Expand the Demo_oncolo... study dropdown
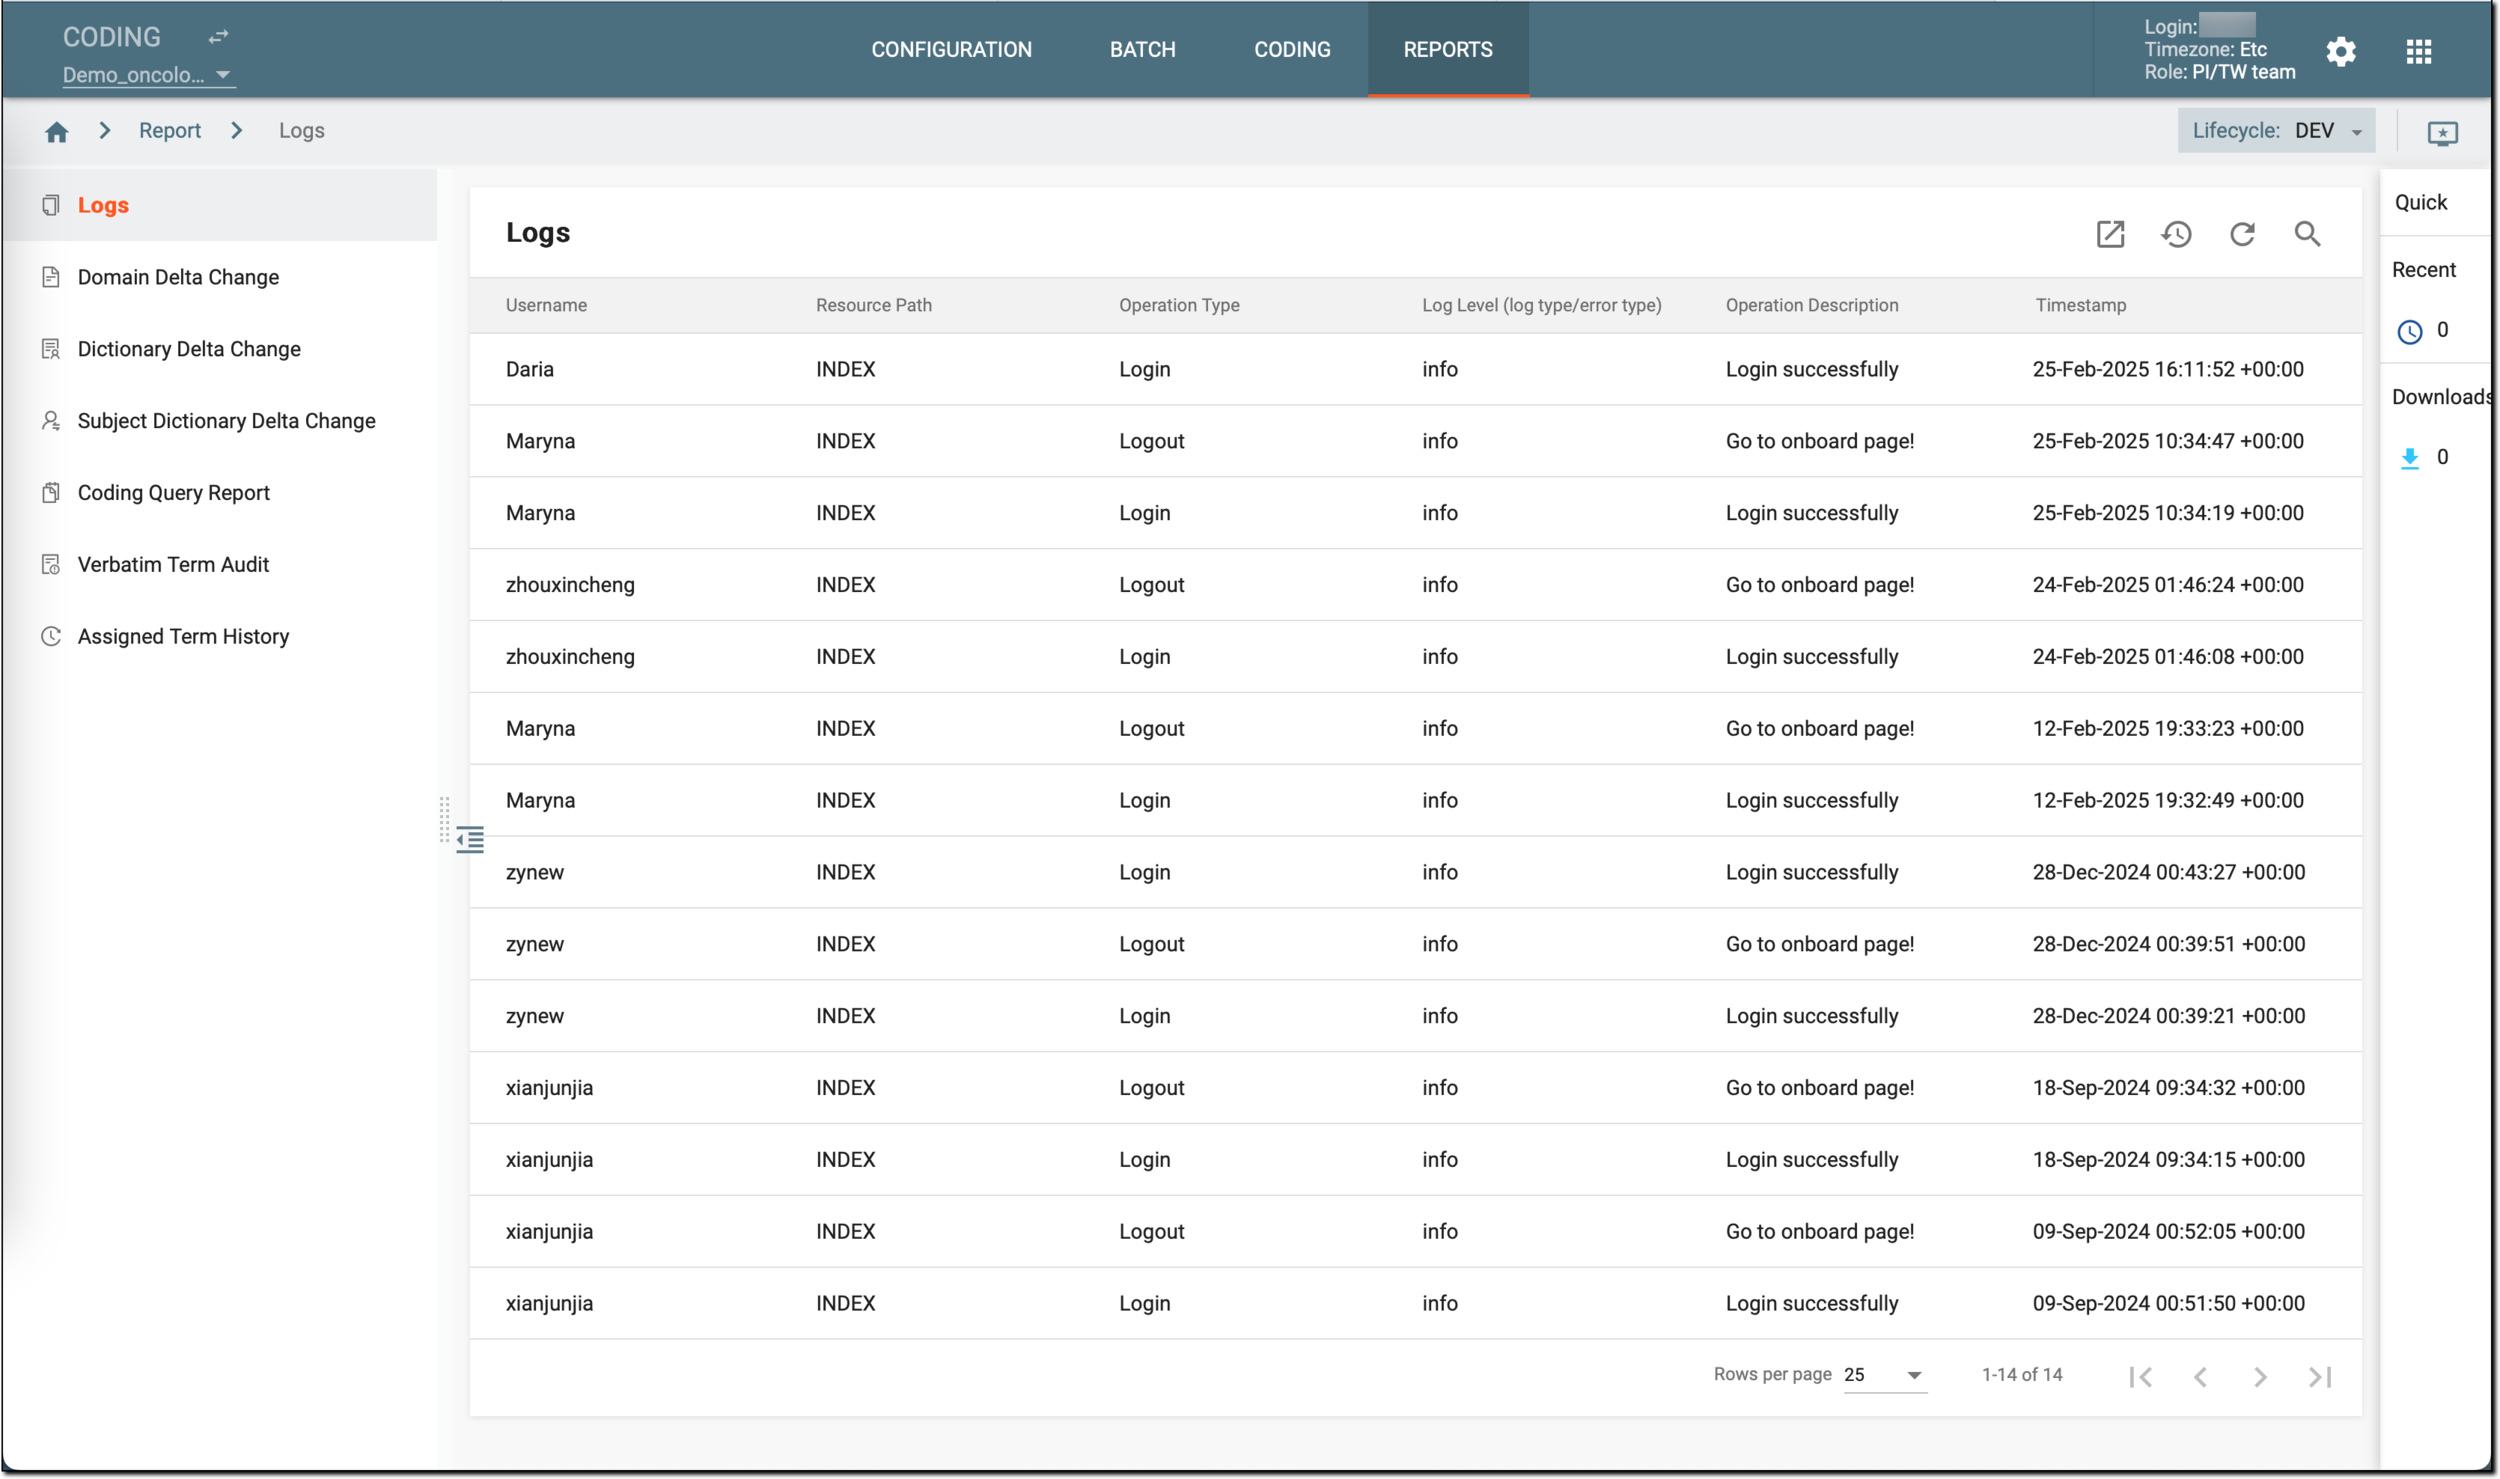This screenshot has height=1479, width=2500. pos(147,75)
